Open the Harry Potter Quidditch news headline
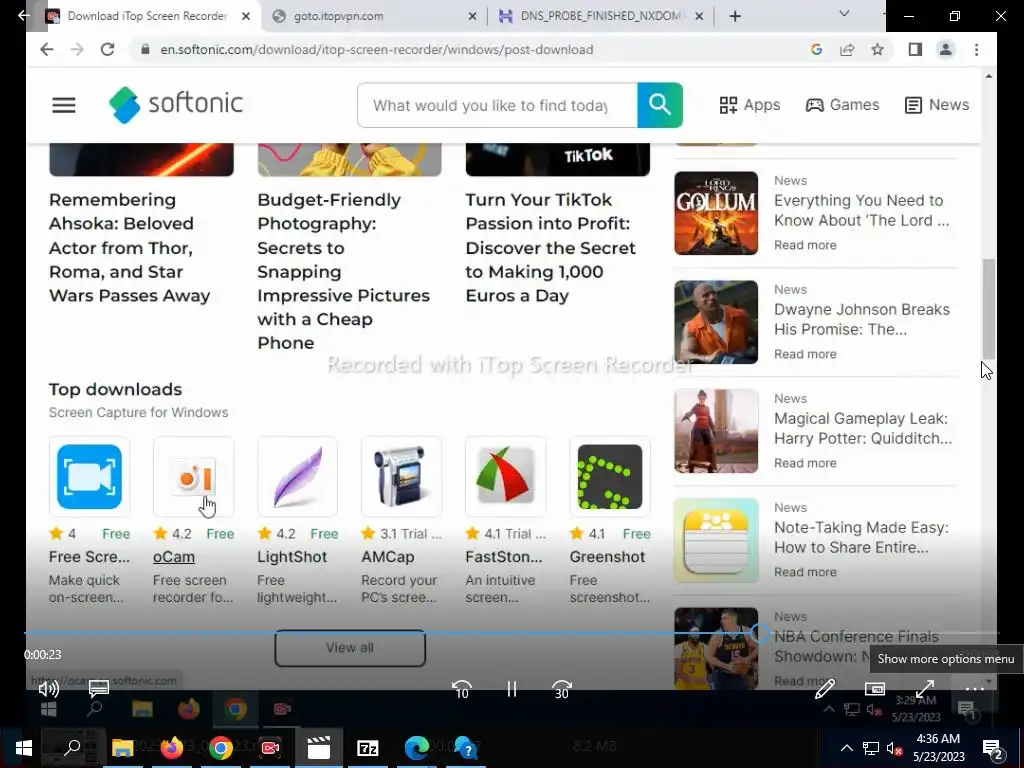The height and width of the screenshot is (768, 1024). [x=863, y=428]
